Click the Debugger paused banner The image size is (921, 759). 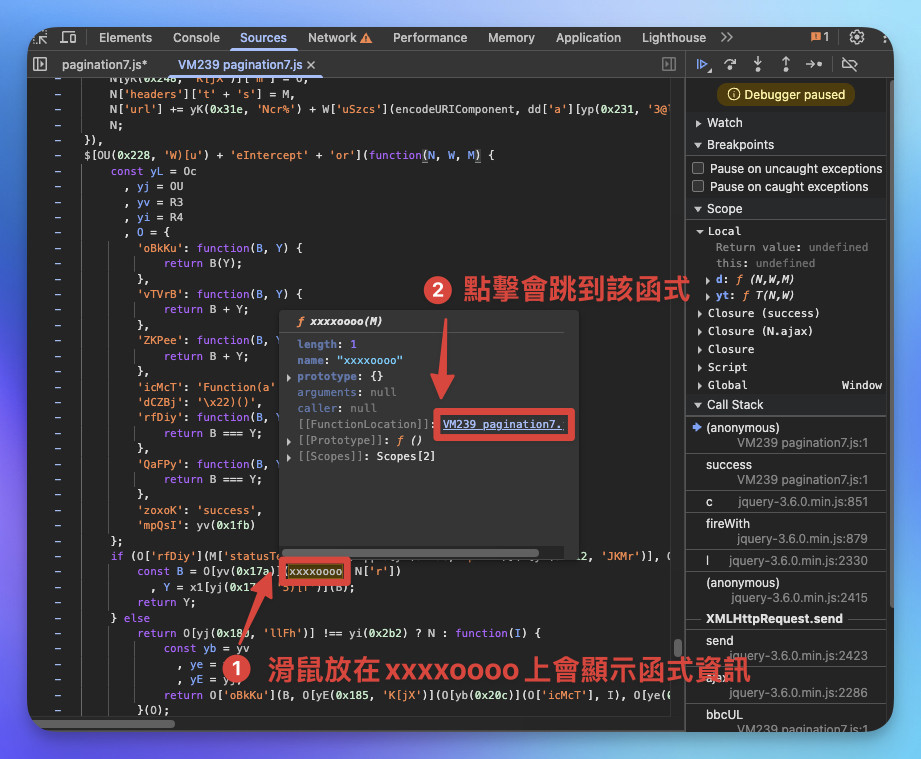tap(786, 95)
